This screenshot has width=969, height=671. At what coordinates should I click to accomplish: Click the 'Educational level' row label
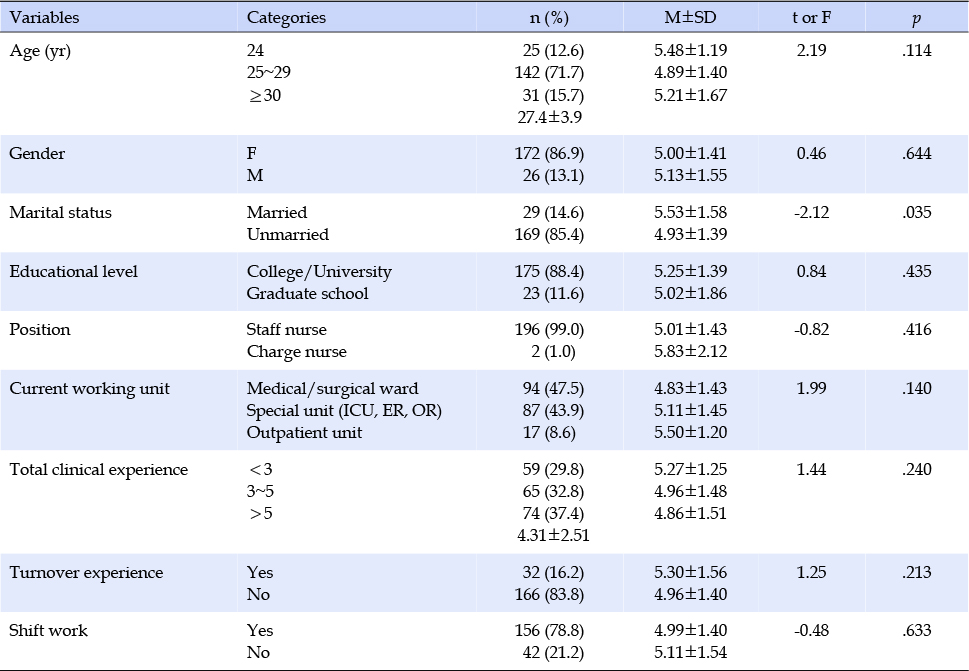click(73, 271)
